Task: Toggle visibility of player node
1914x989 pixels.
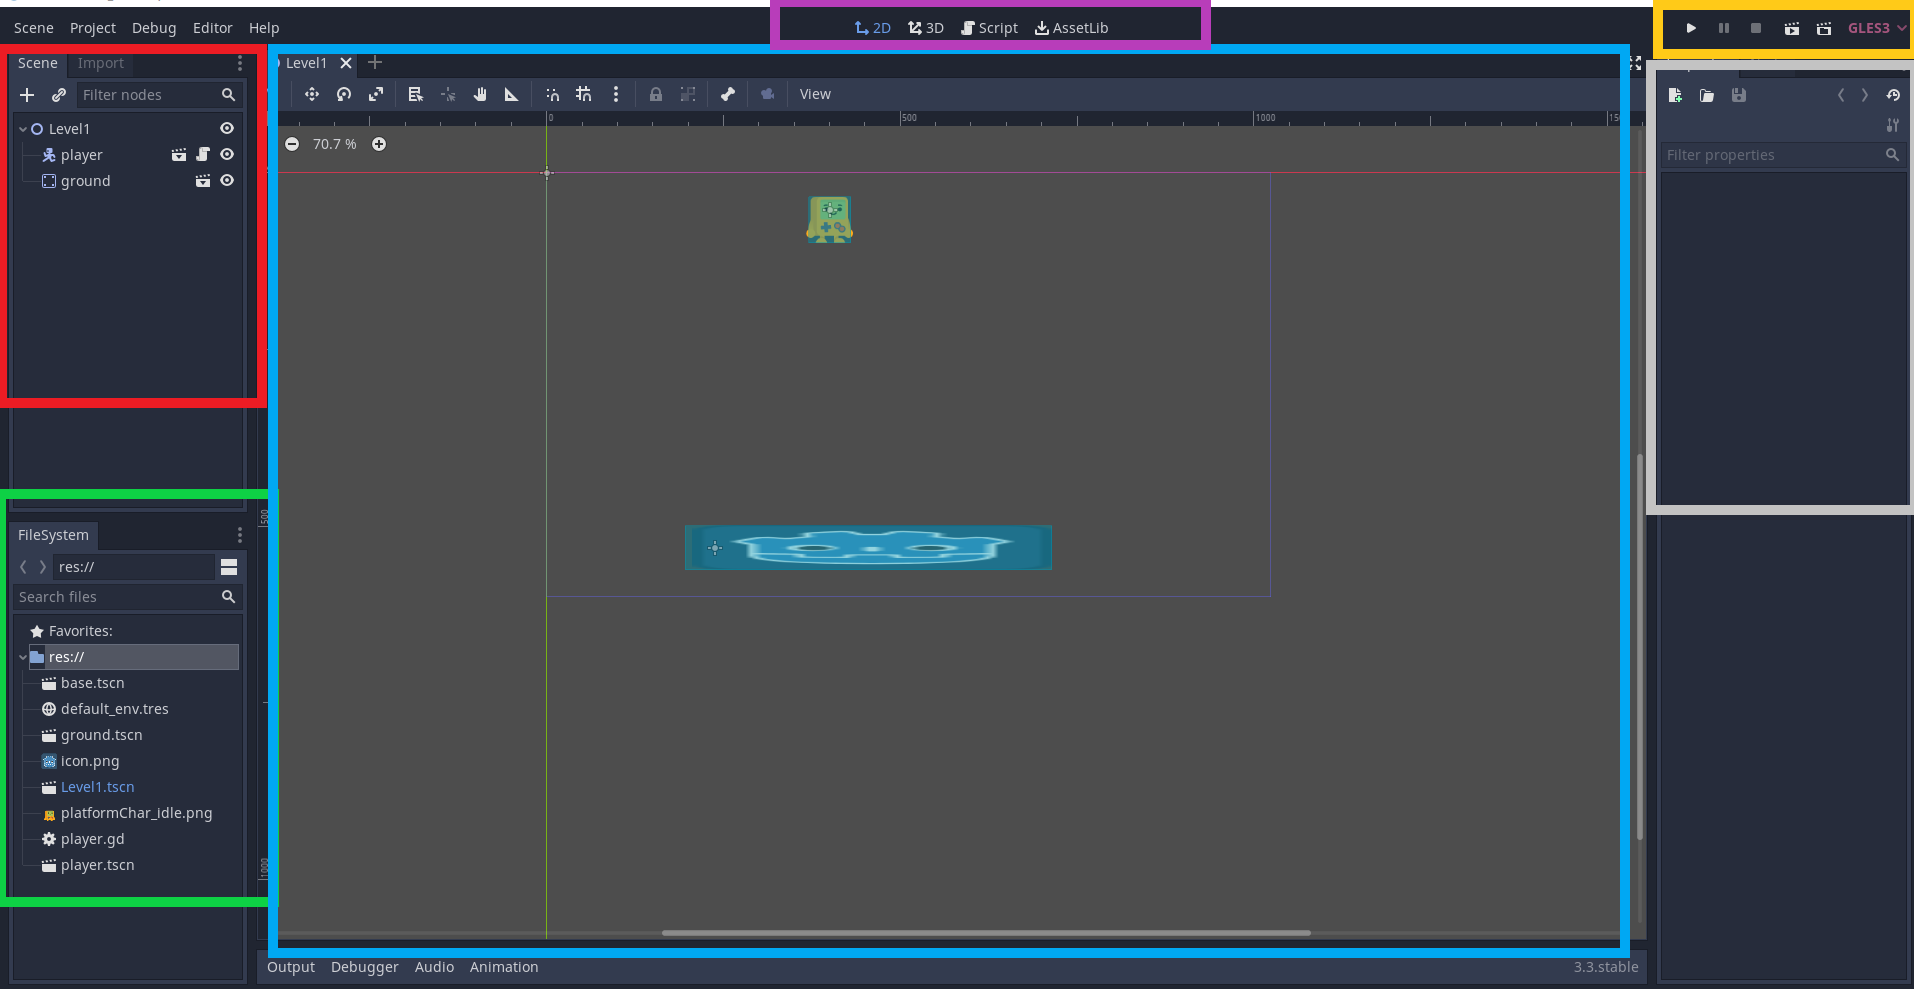Action: [x=227, y=154]
